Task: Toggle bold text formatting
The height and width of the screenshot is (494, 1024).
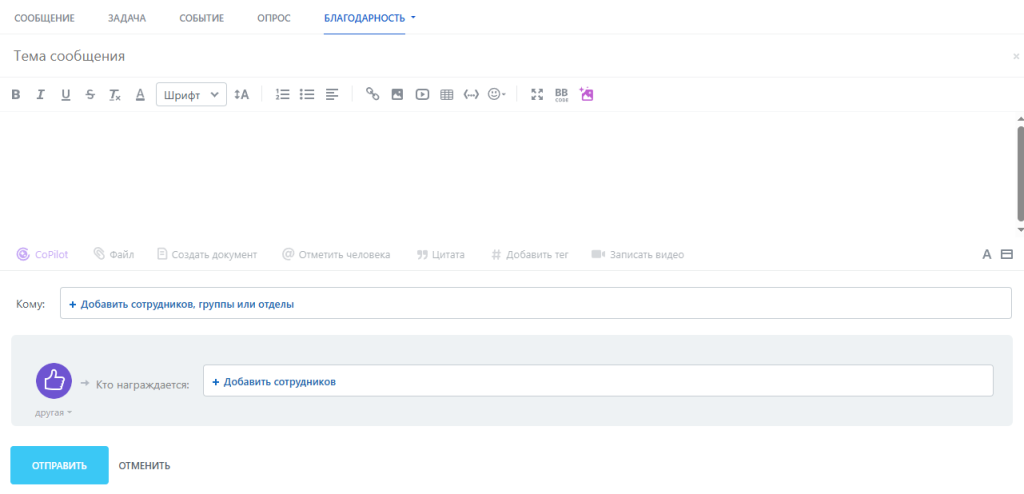Action: click(x=16, y=95)
